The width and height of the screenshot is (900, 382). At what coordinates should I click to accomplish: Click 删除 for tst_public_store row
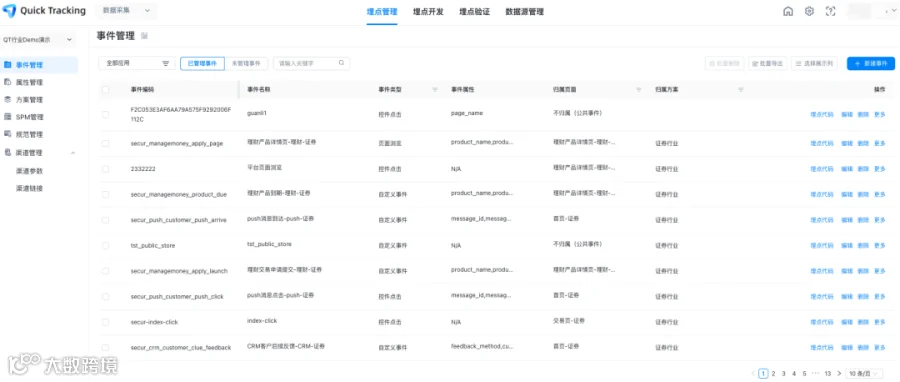(863, 245)
